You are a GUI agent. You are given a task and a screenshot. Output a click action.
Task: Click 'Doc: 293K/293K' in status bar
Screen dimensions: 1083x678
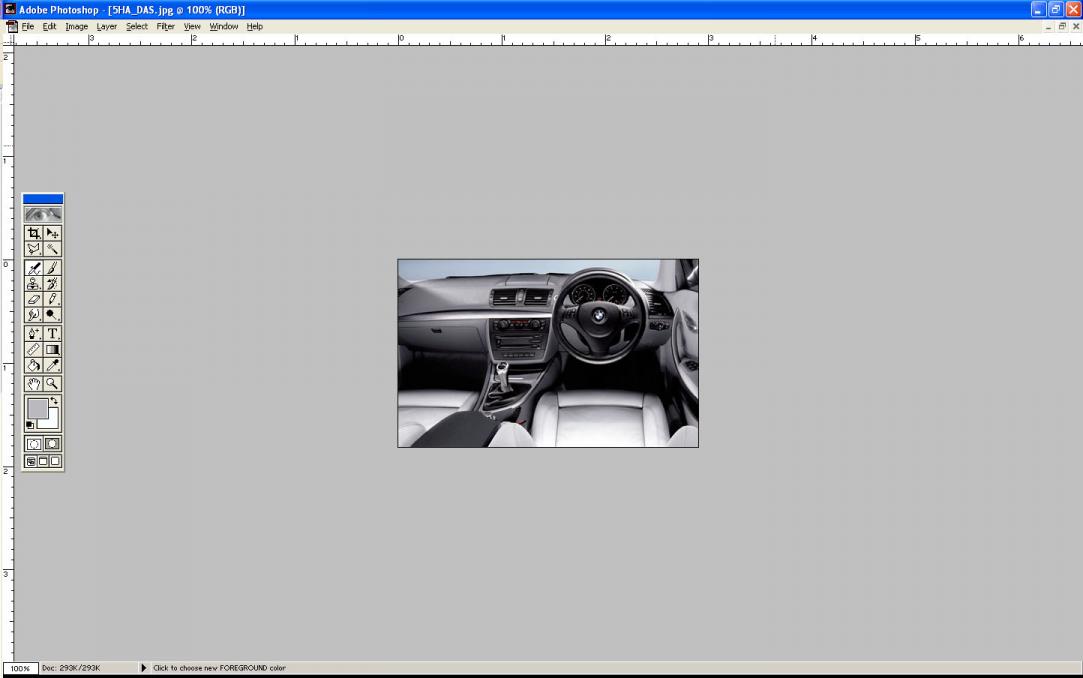[71, 668]
